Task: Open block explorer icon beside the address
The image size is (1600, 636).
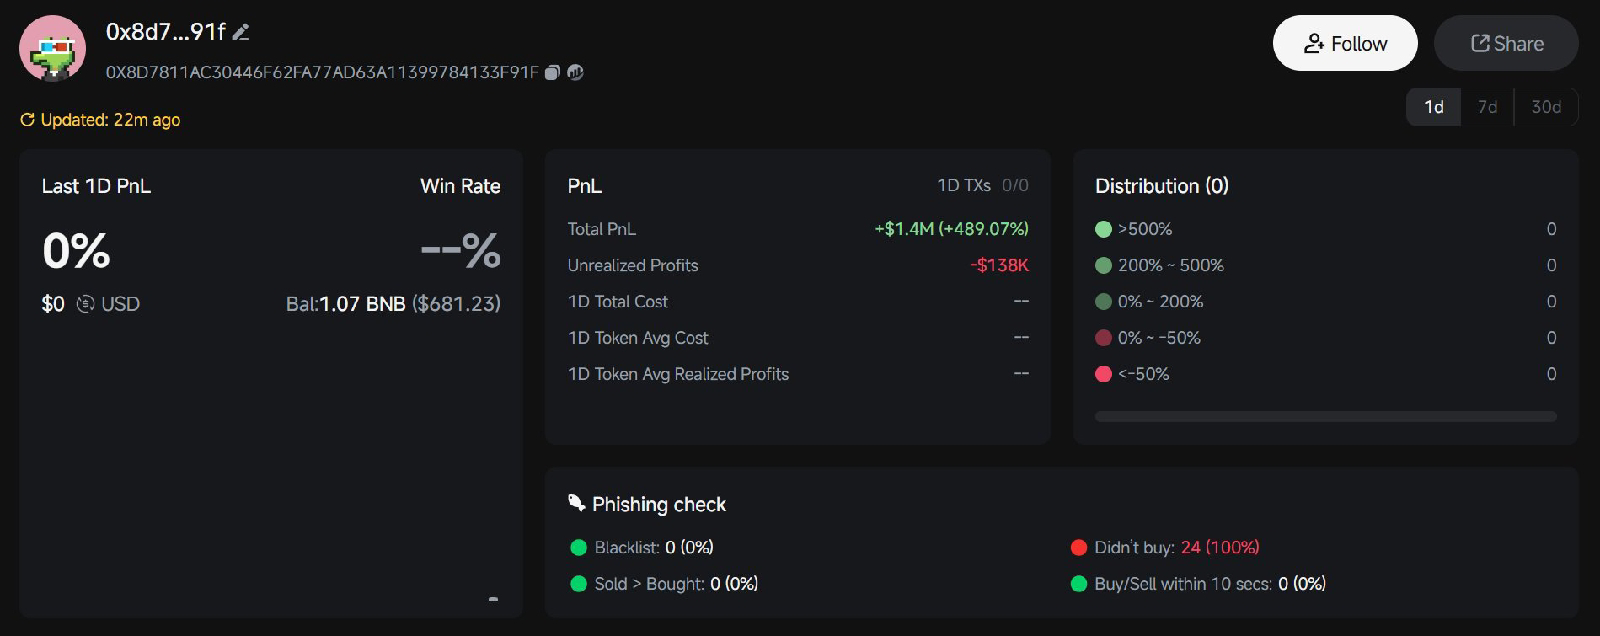Action: 575,72
